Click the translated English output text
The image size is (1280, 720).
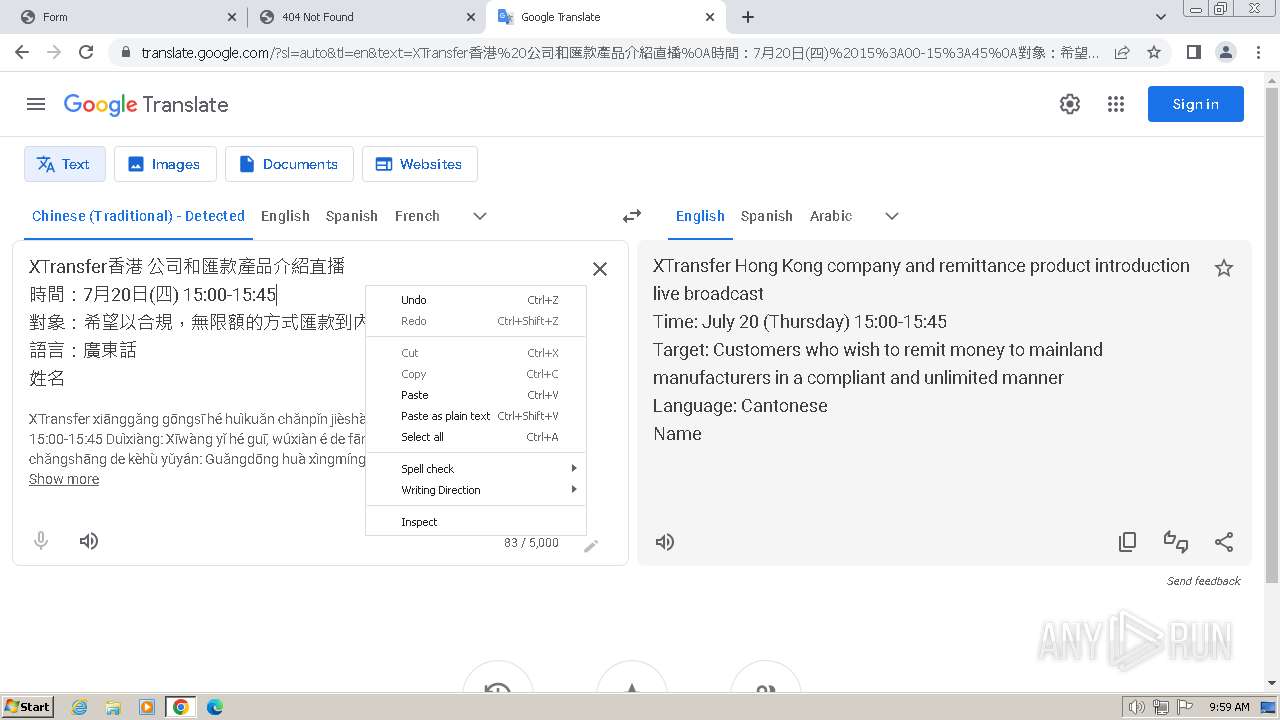921,349
